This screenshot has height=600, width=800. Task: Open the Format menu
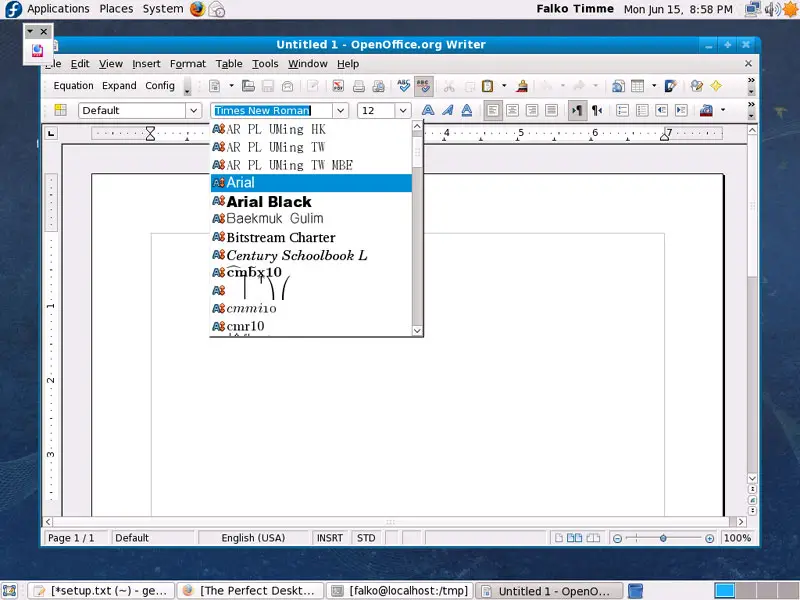click(x=188, y=64)
